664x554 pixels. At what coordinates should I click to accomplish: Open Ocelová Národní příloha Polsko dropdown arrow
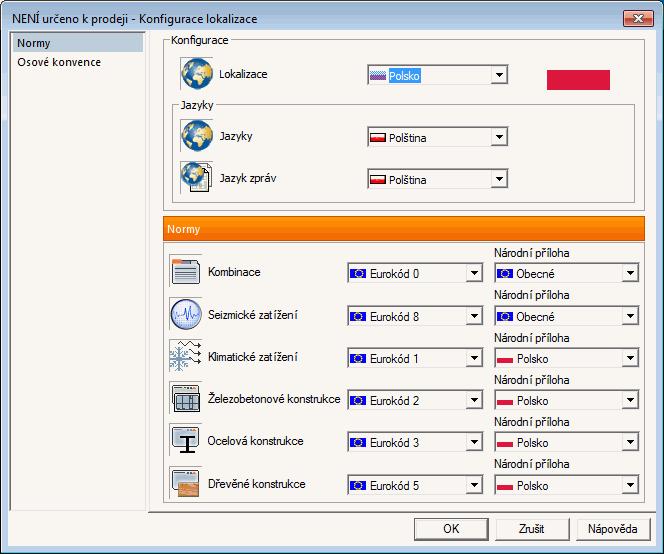point(630,442)
